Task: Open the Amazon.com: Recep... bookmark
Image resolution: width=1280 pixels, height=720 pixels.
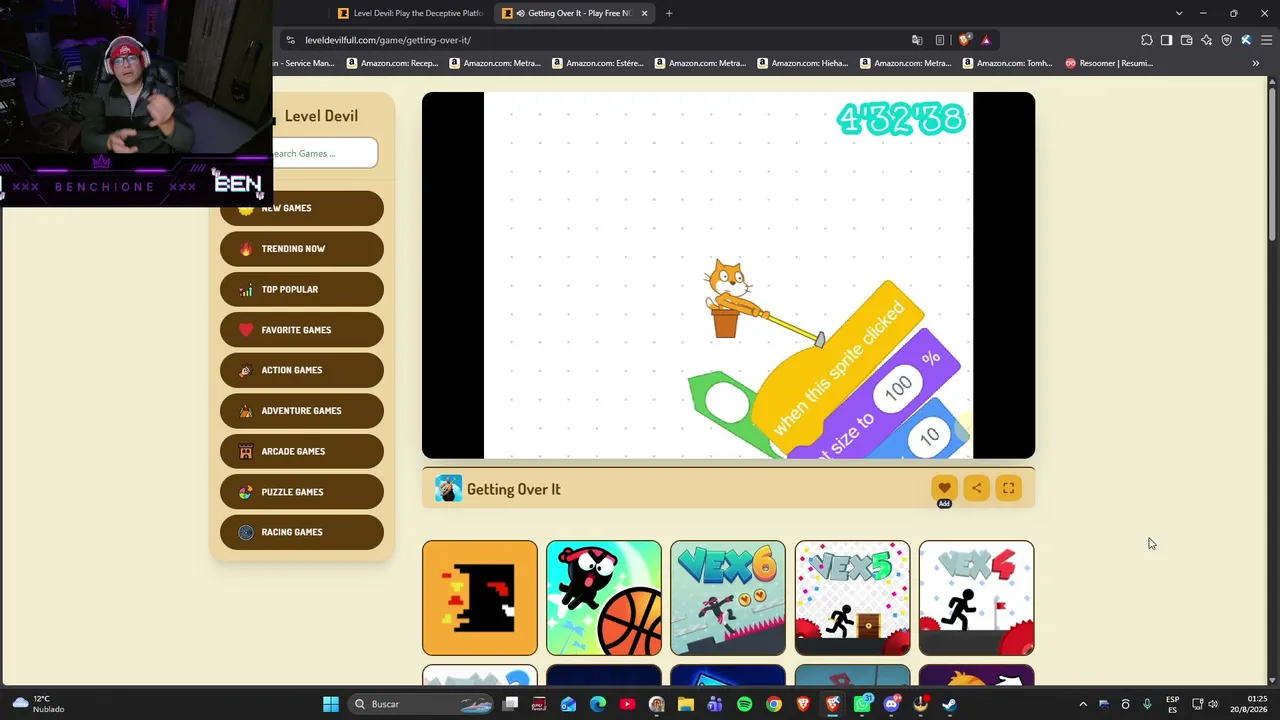Action: 393,63
